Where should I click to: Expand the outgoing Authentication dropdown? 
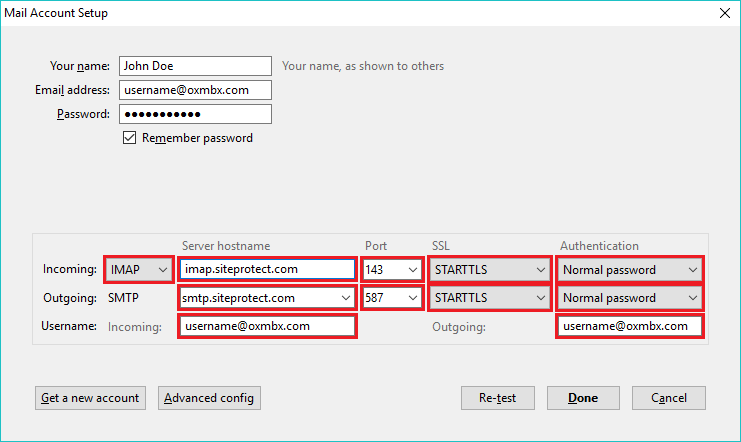coord(630,297)
